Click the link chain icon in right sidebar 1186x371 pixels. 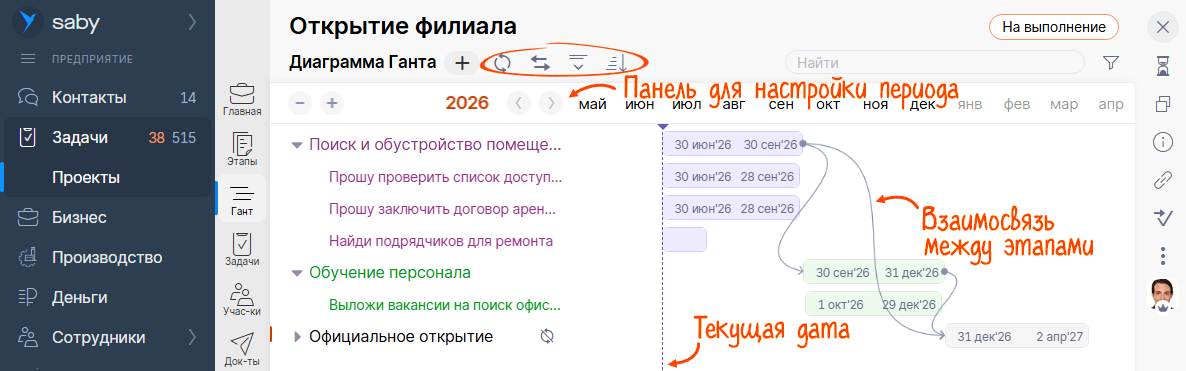(1163, 179)
